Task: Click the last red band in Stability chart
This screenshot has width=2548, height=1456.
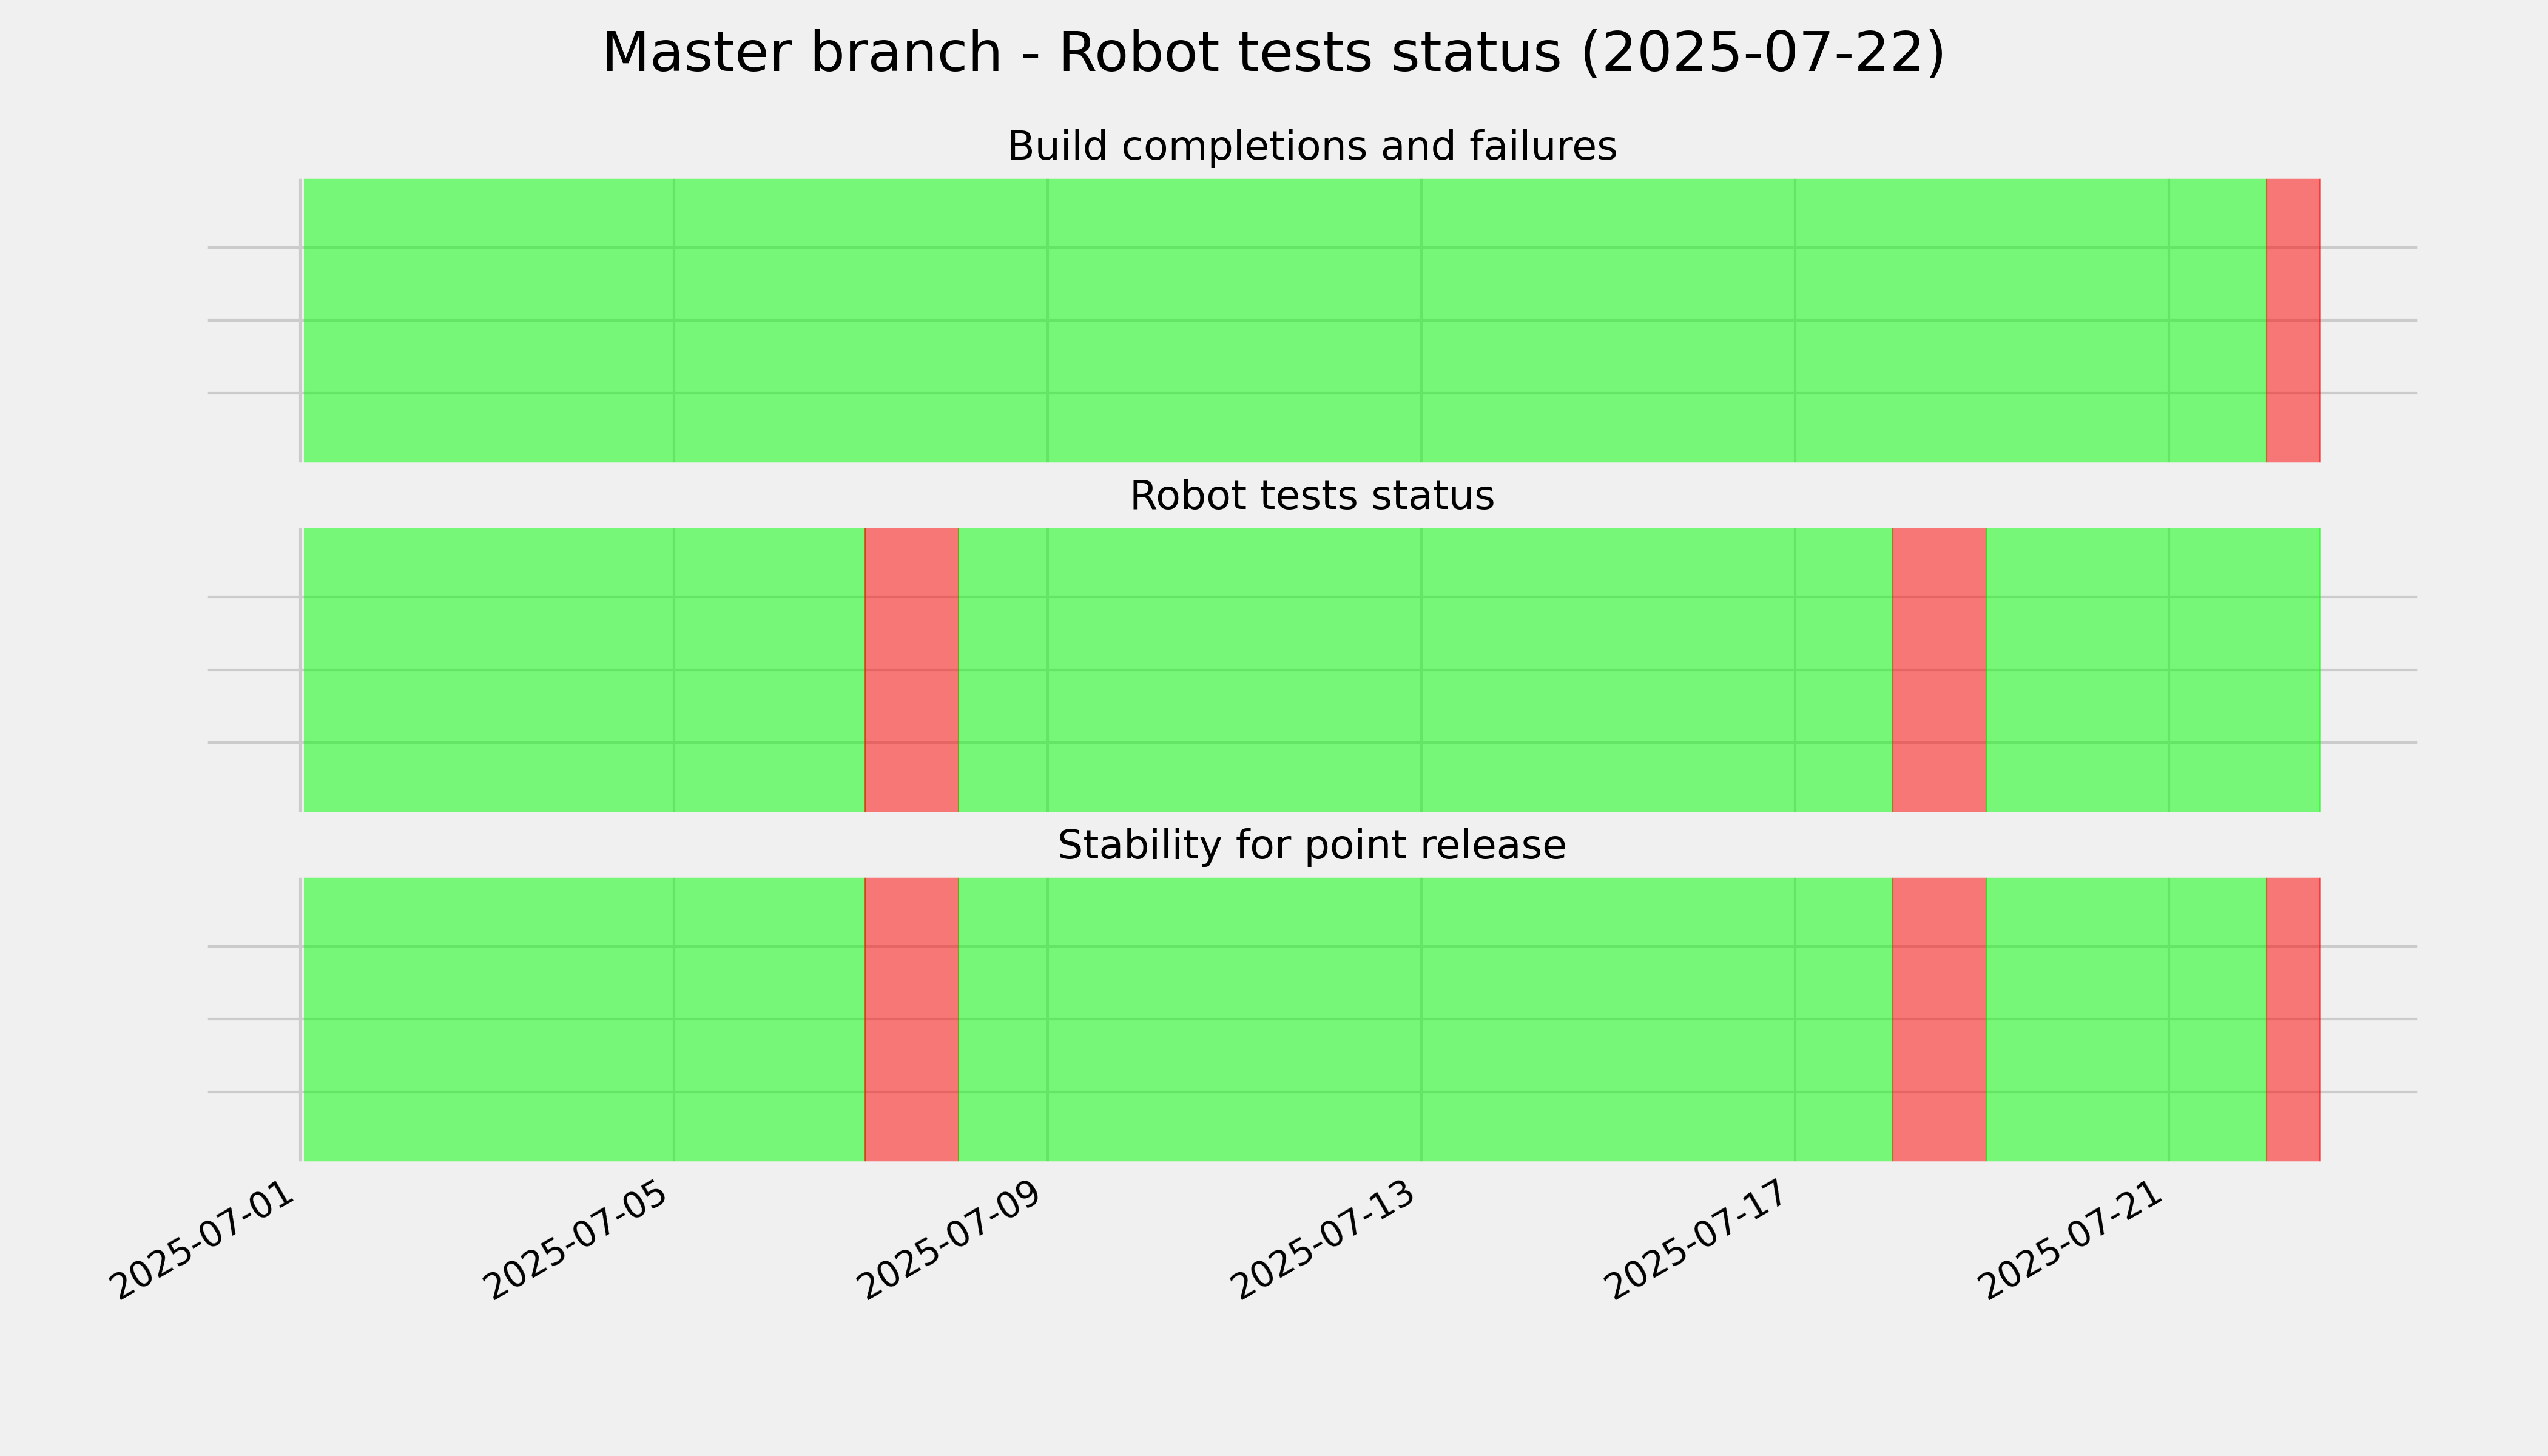Action: [x=2292, y=1019]
